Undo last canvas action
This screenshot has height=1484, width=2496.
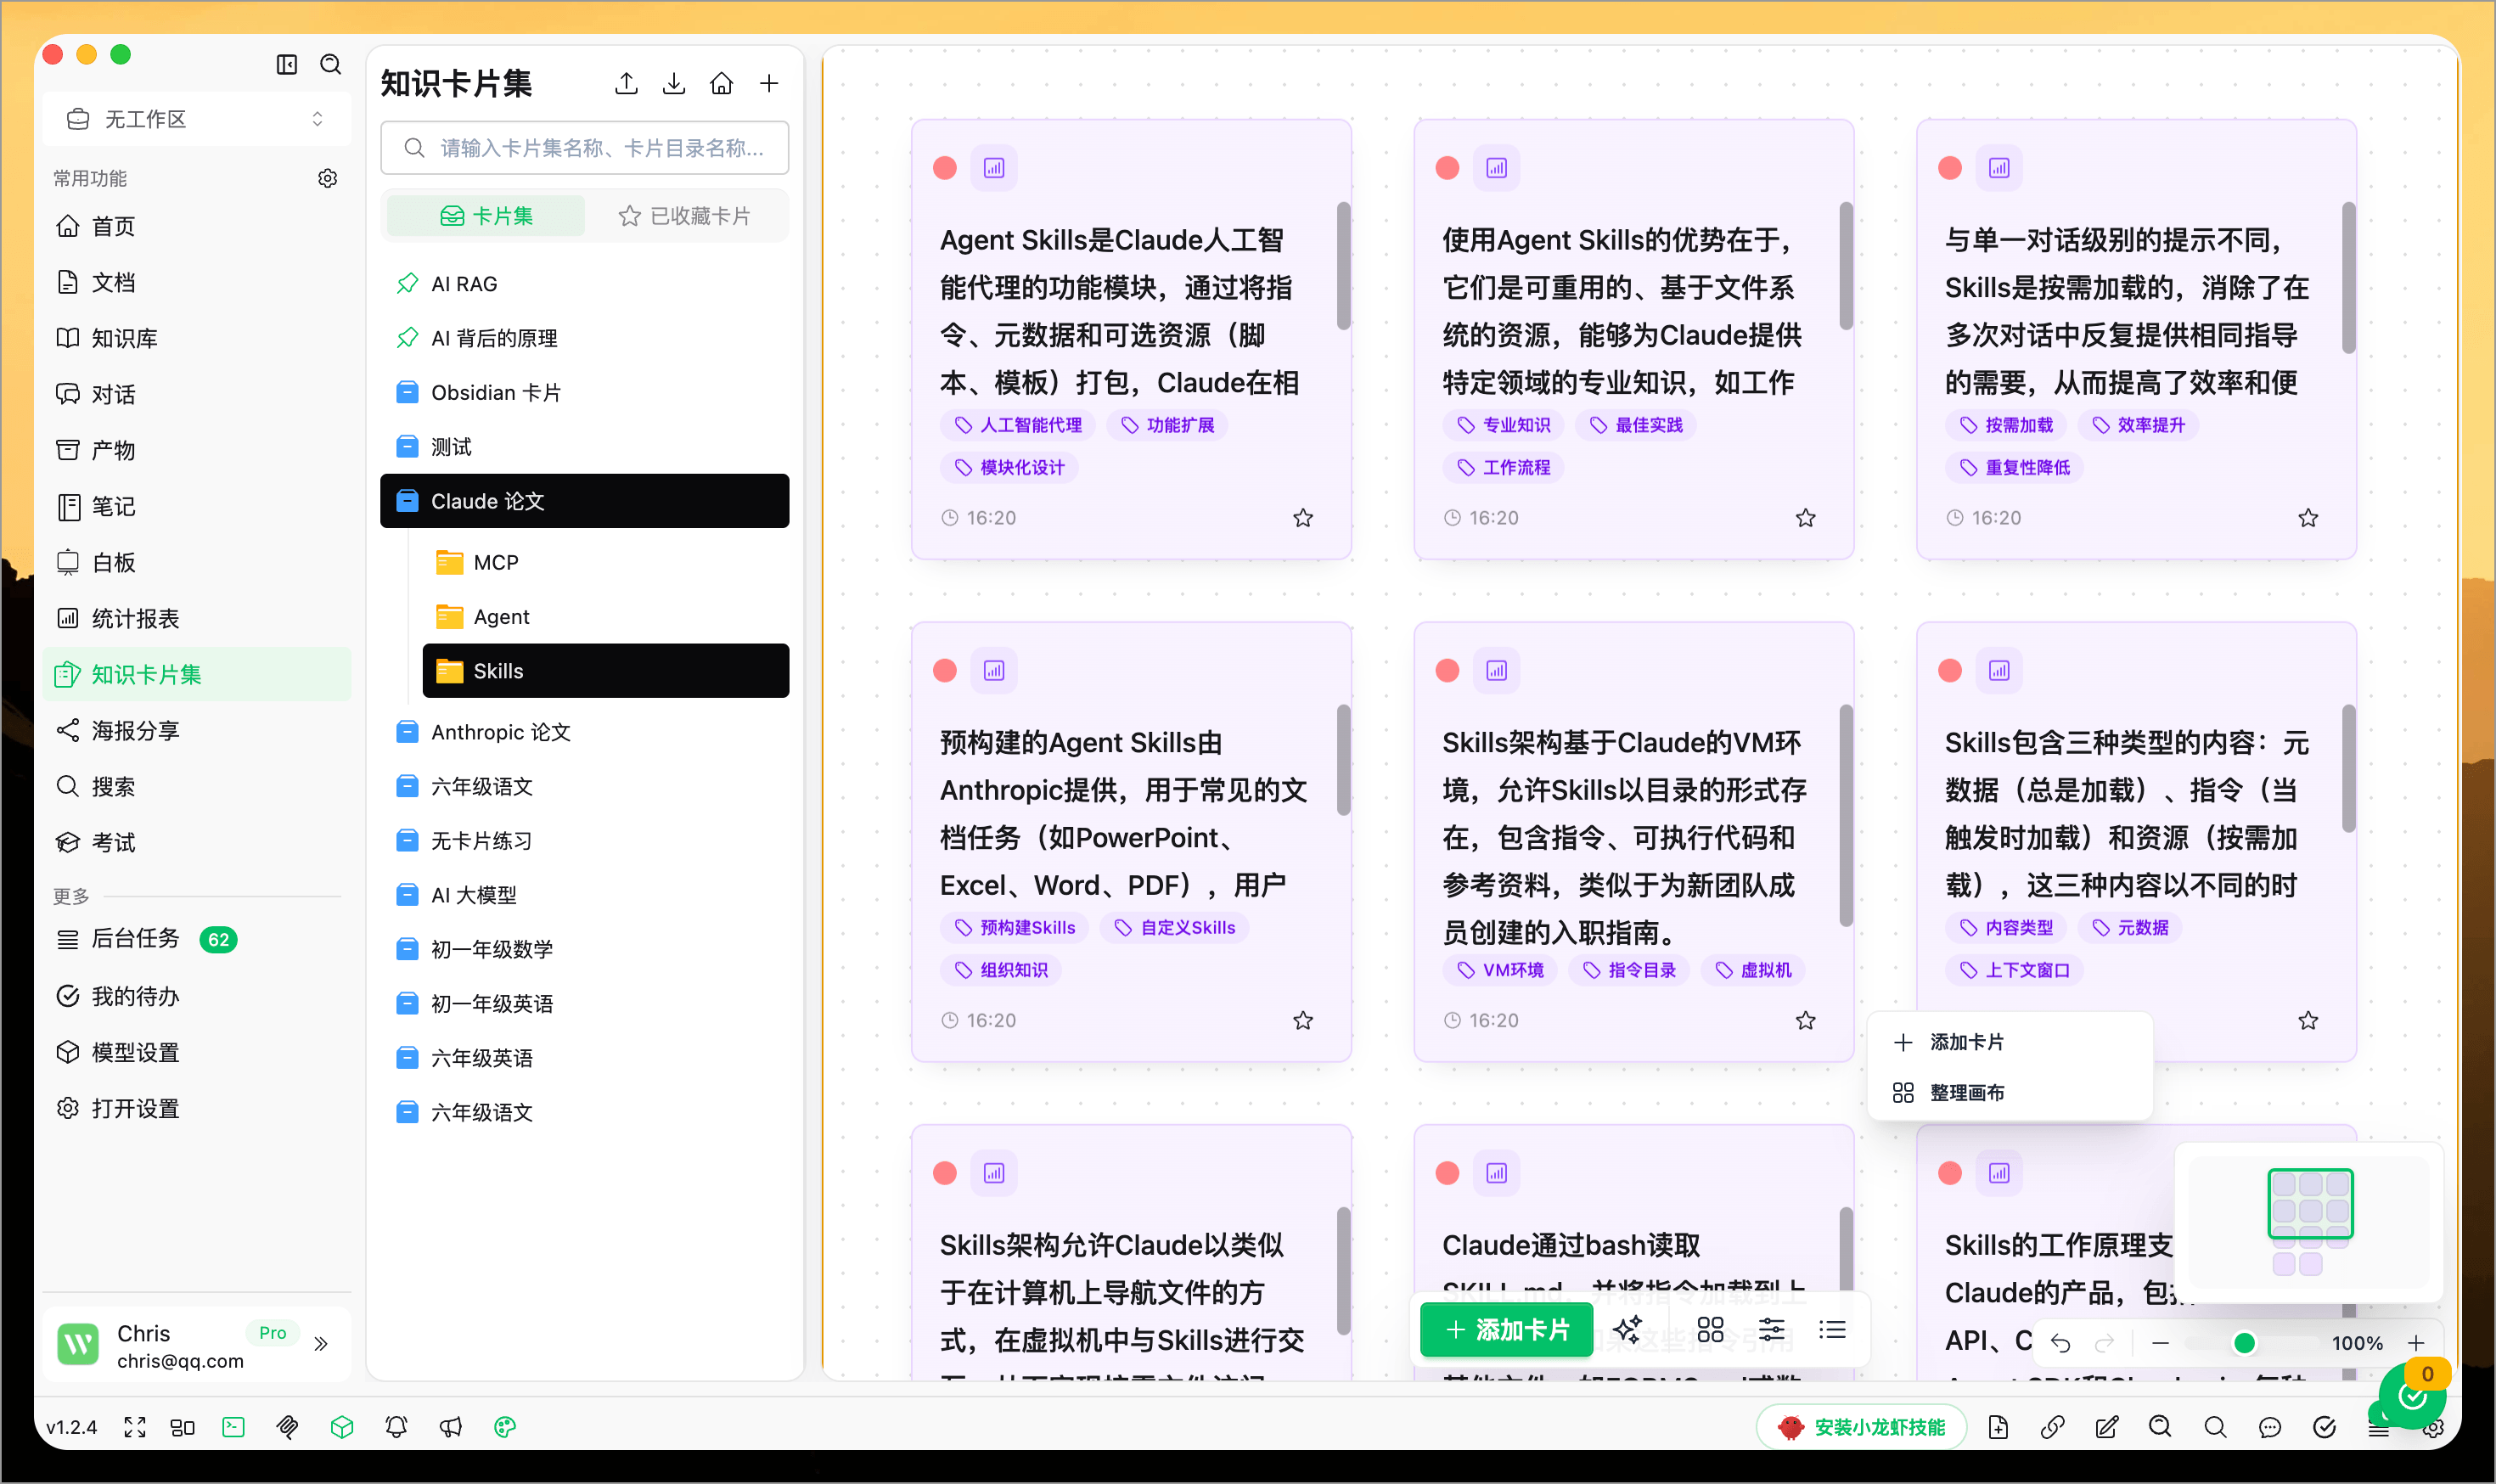[x=2062, y=1342]
